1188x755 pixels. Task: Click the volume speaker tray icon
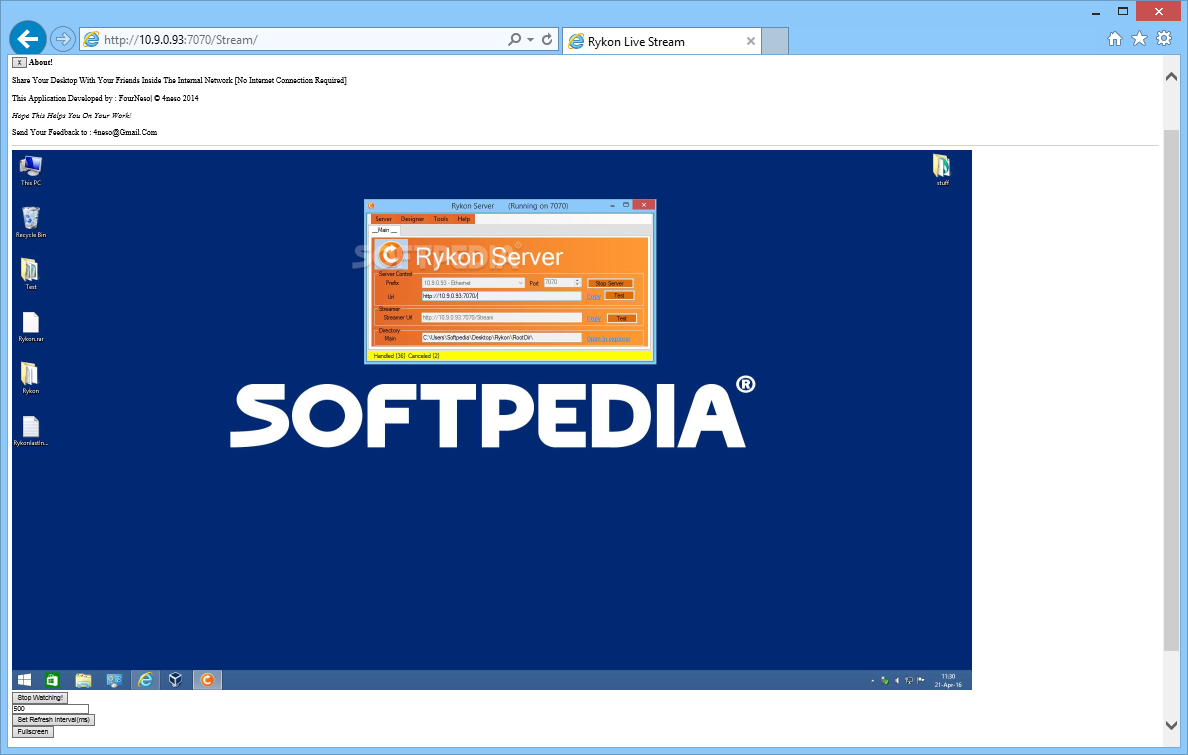tap(897, 681)
